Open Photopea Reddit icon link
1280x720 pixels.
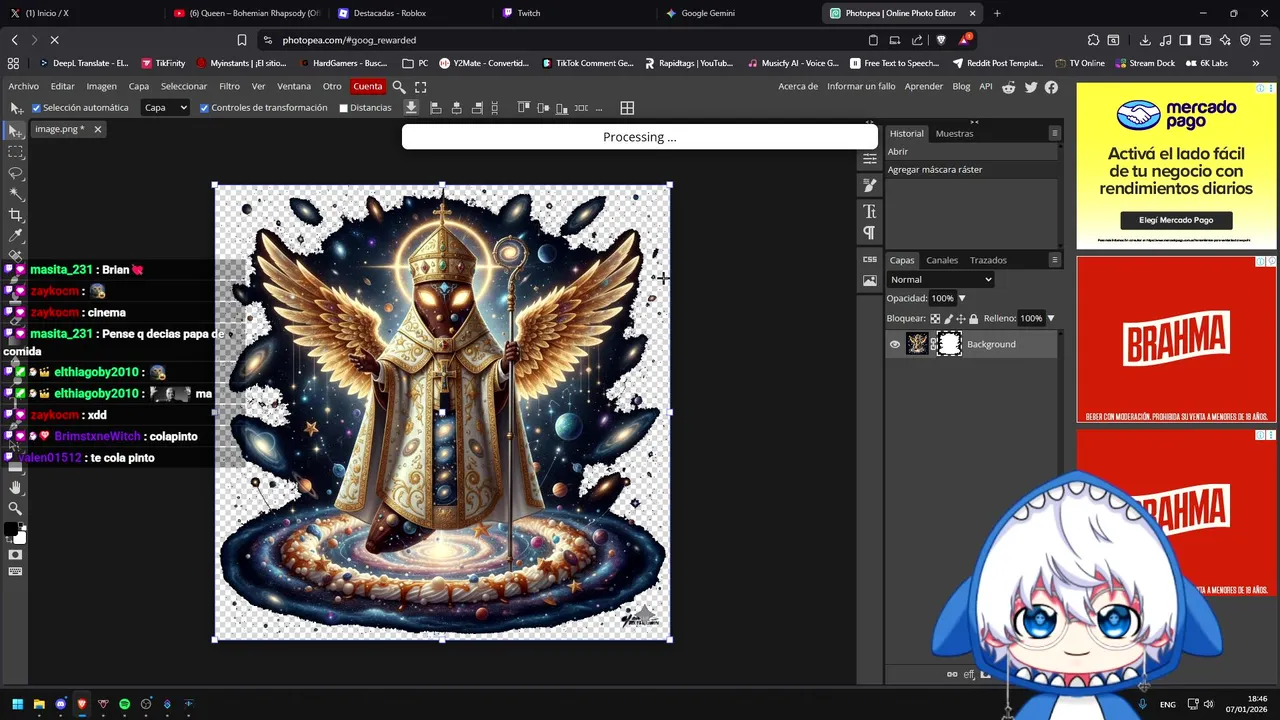(1009, 87)
